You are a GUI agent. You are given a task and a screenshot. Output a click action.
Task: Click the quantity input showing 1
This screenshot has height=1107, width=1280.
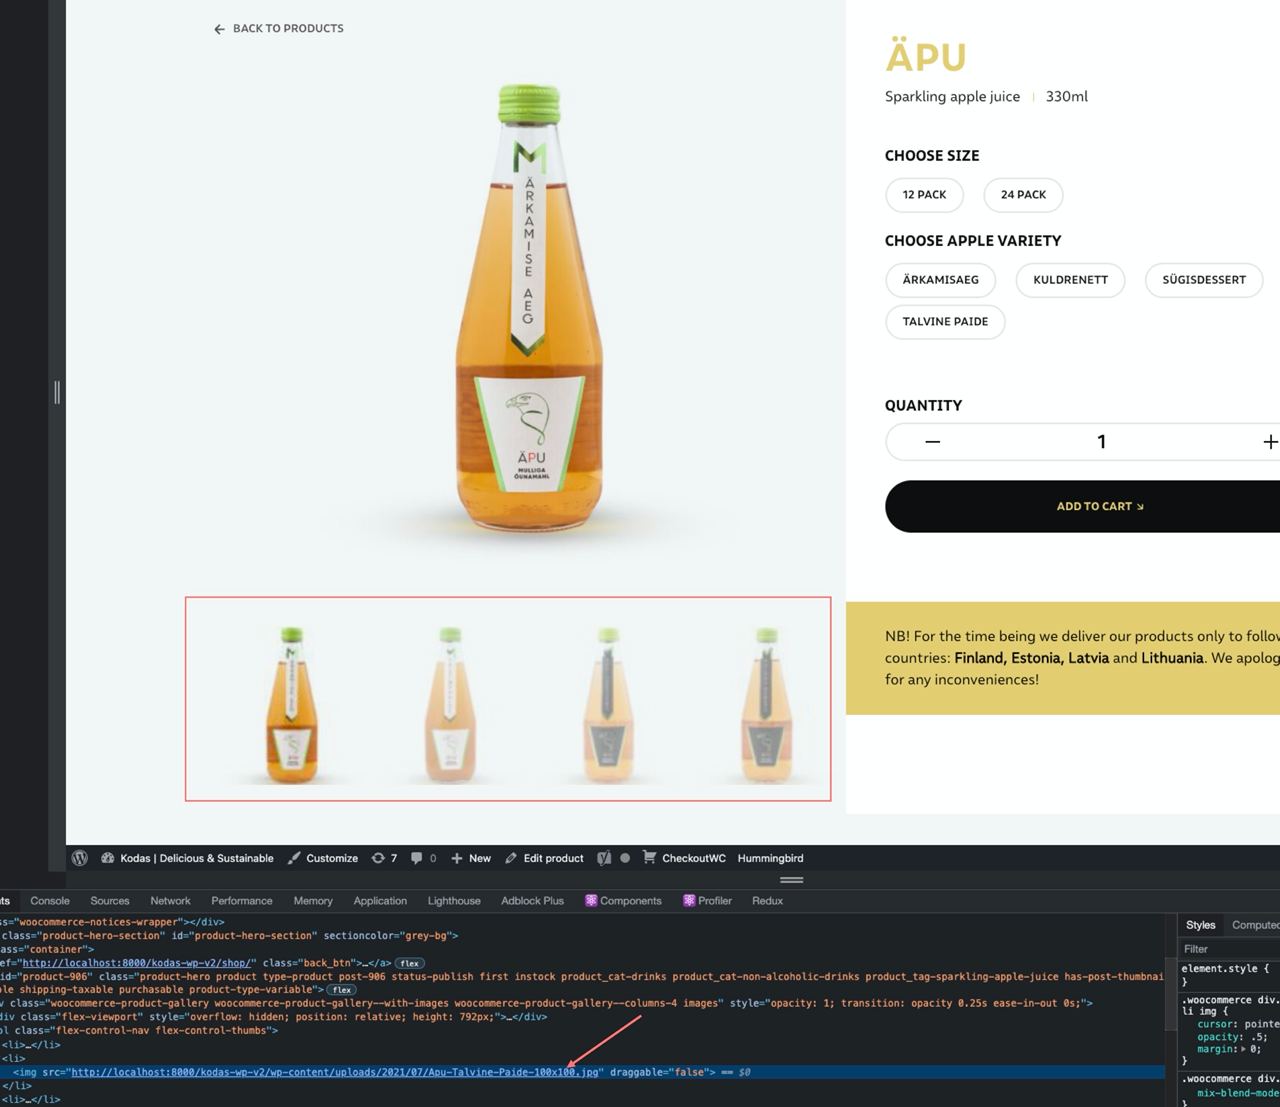(1101, 442)
